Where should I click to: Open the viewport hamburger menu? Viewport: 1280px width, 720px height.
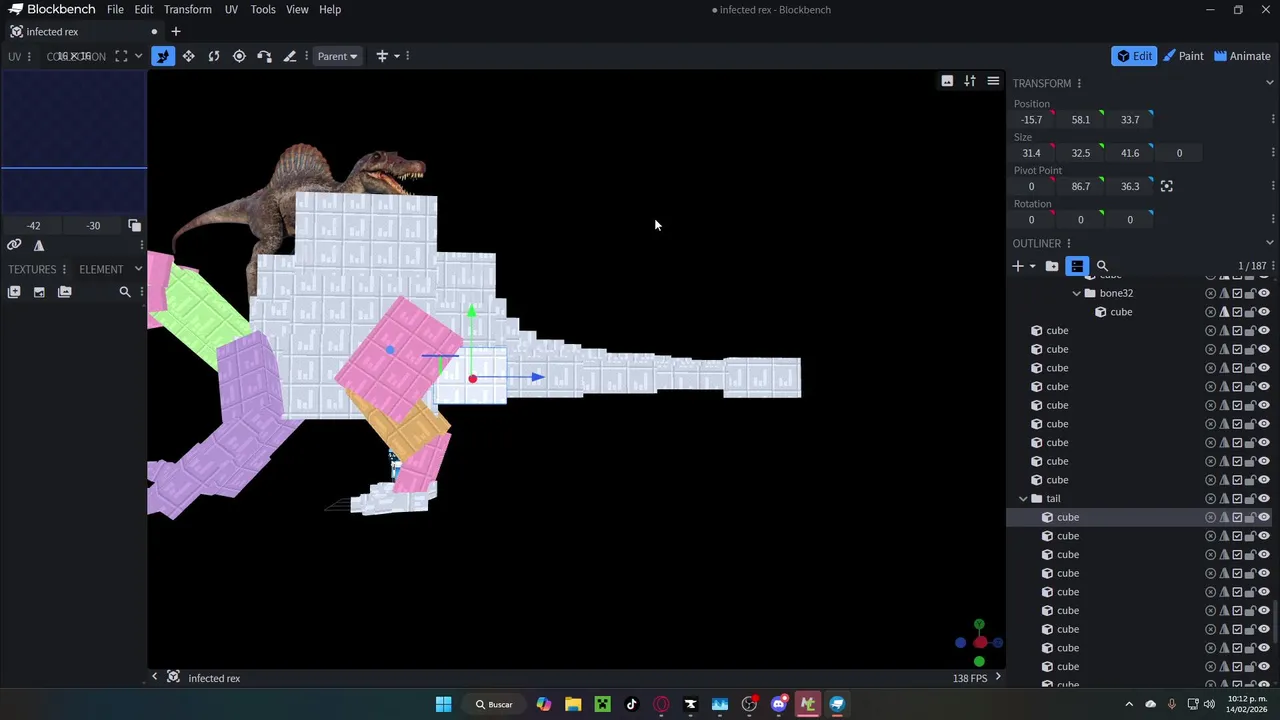[x=993, y=81]
